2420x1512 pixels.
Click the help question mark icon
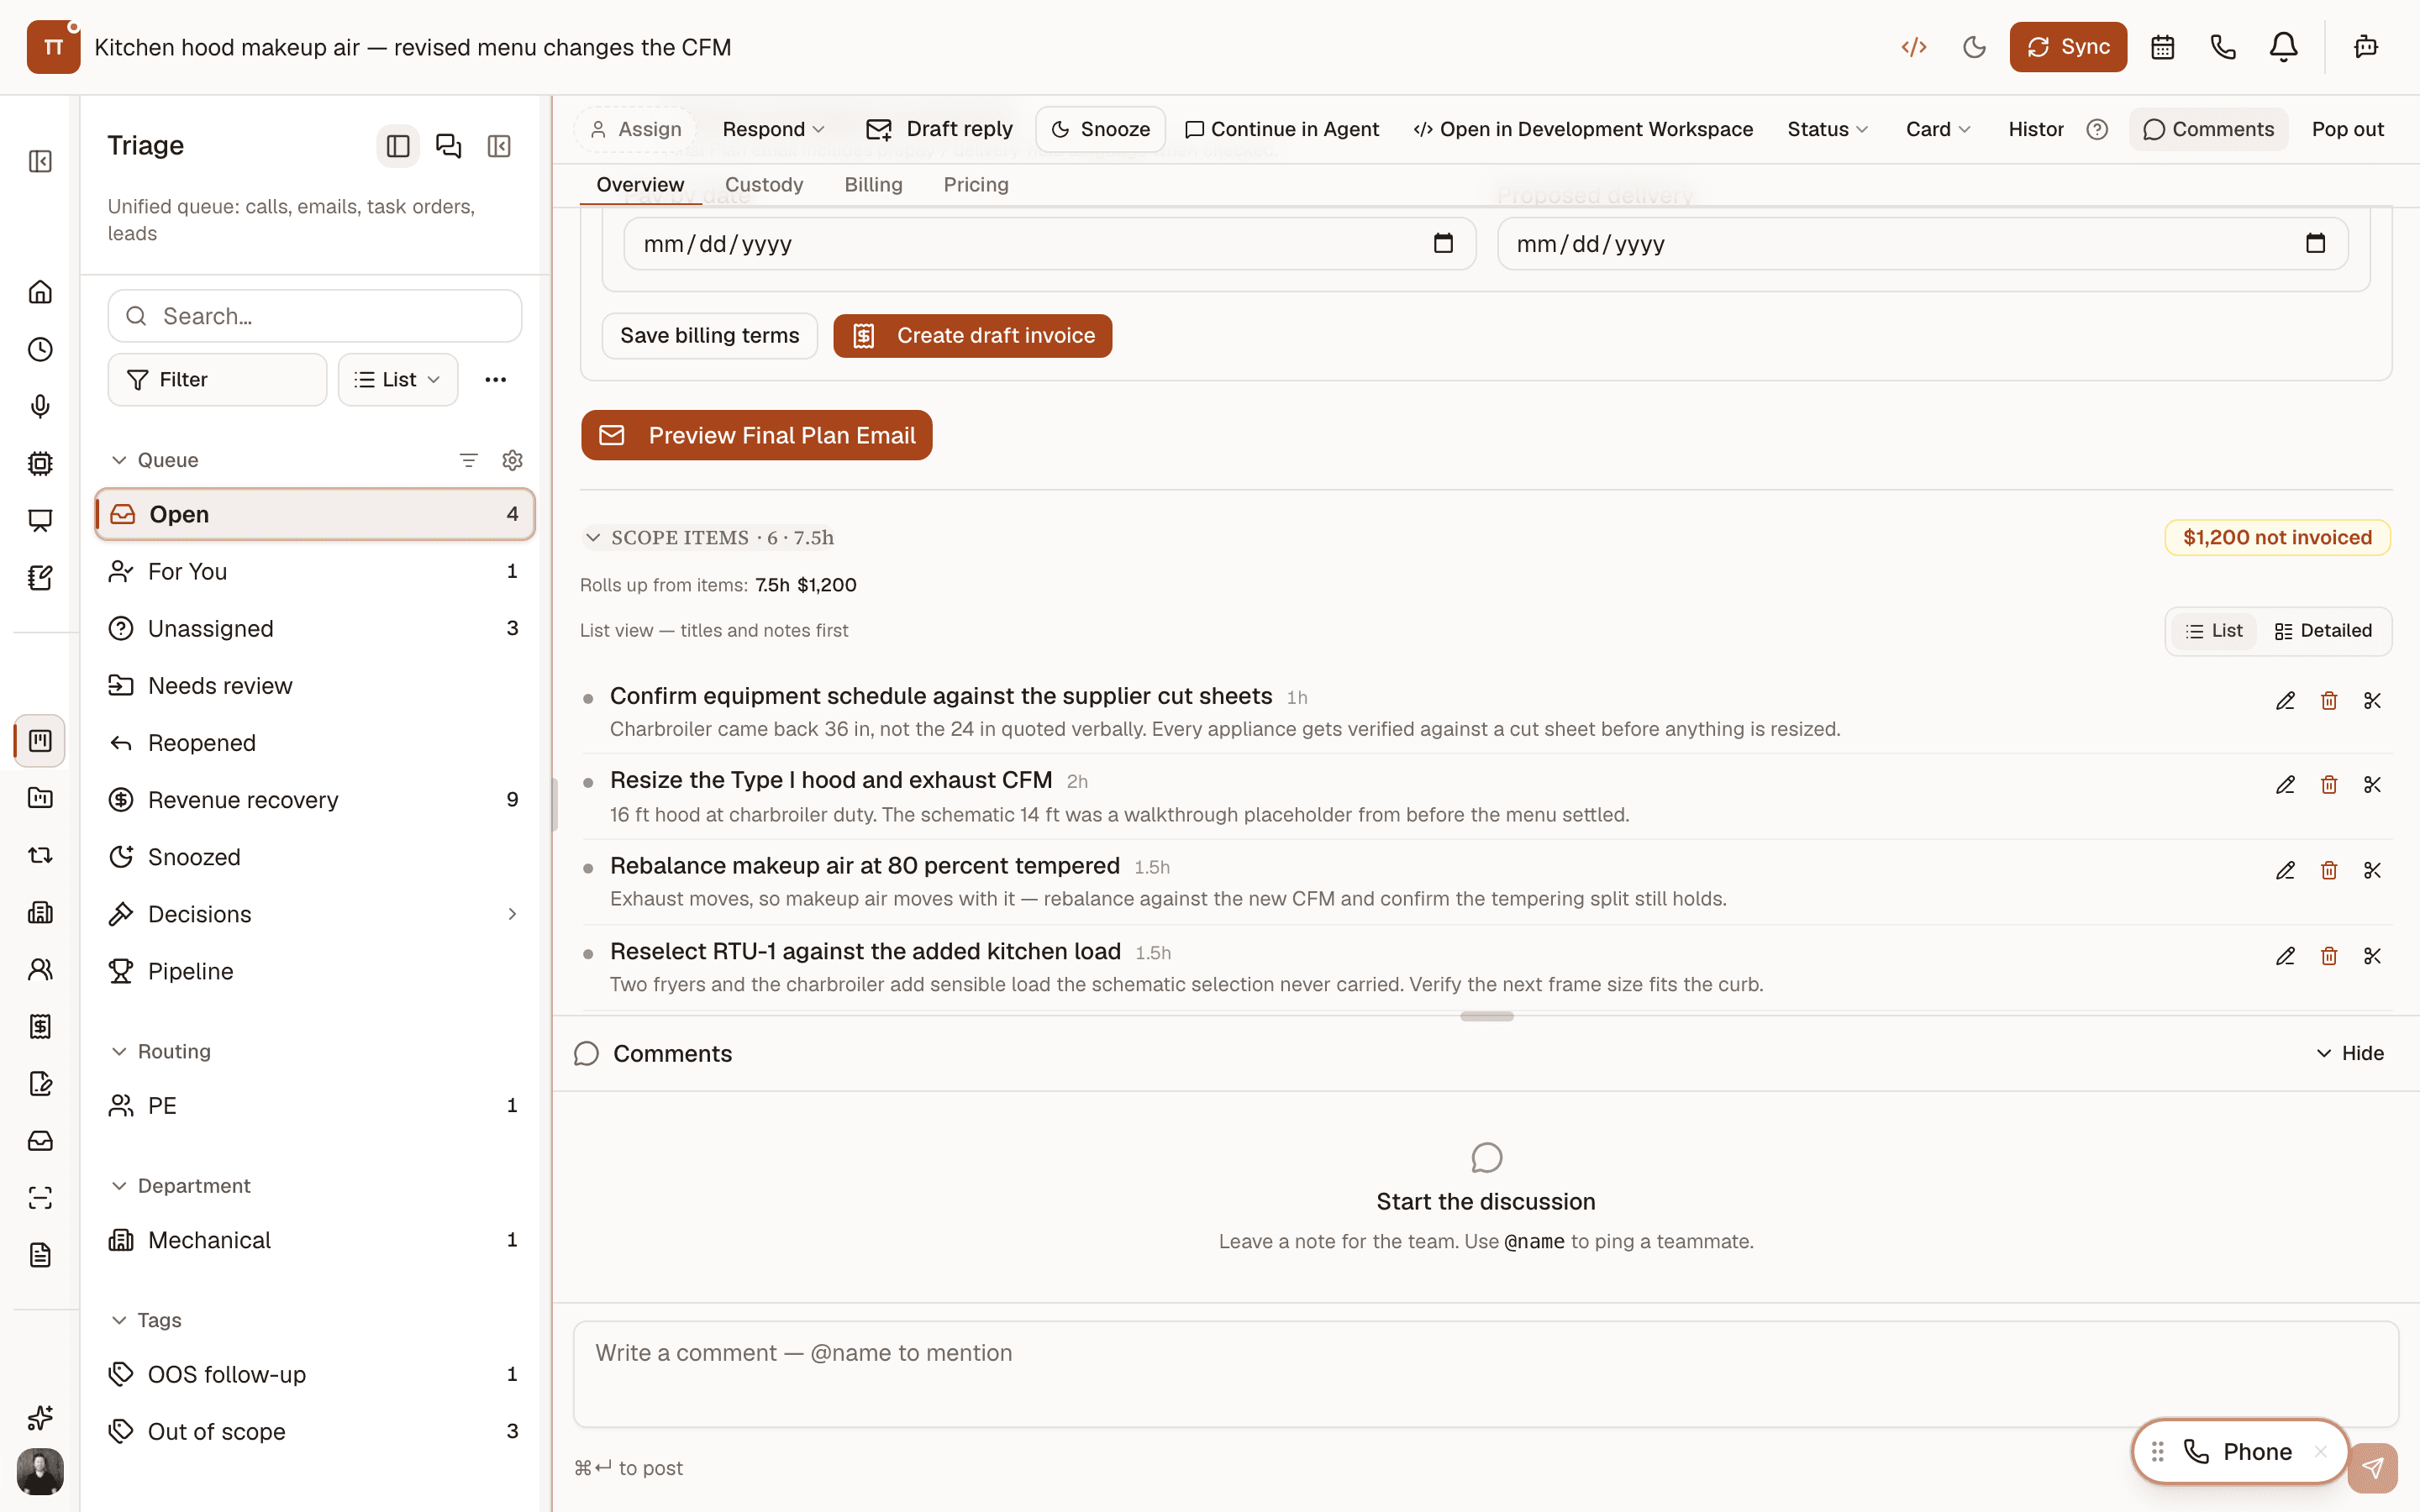coord(2097,129)
